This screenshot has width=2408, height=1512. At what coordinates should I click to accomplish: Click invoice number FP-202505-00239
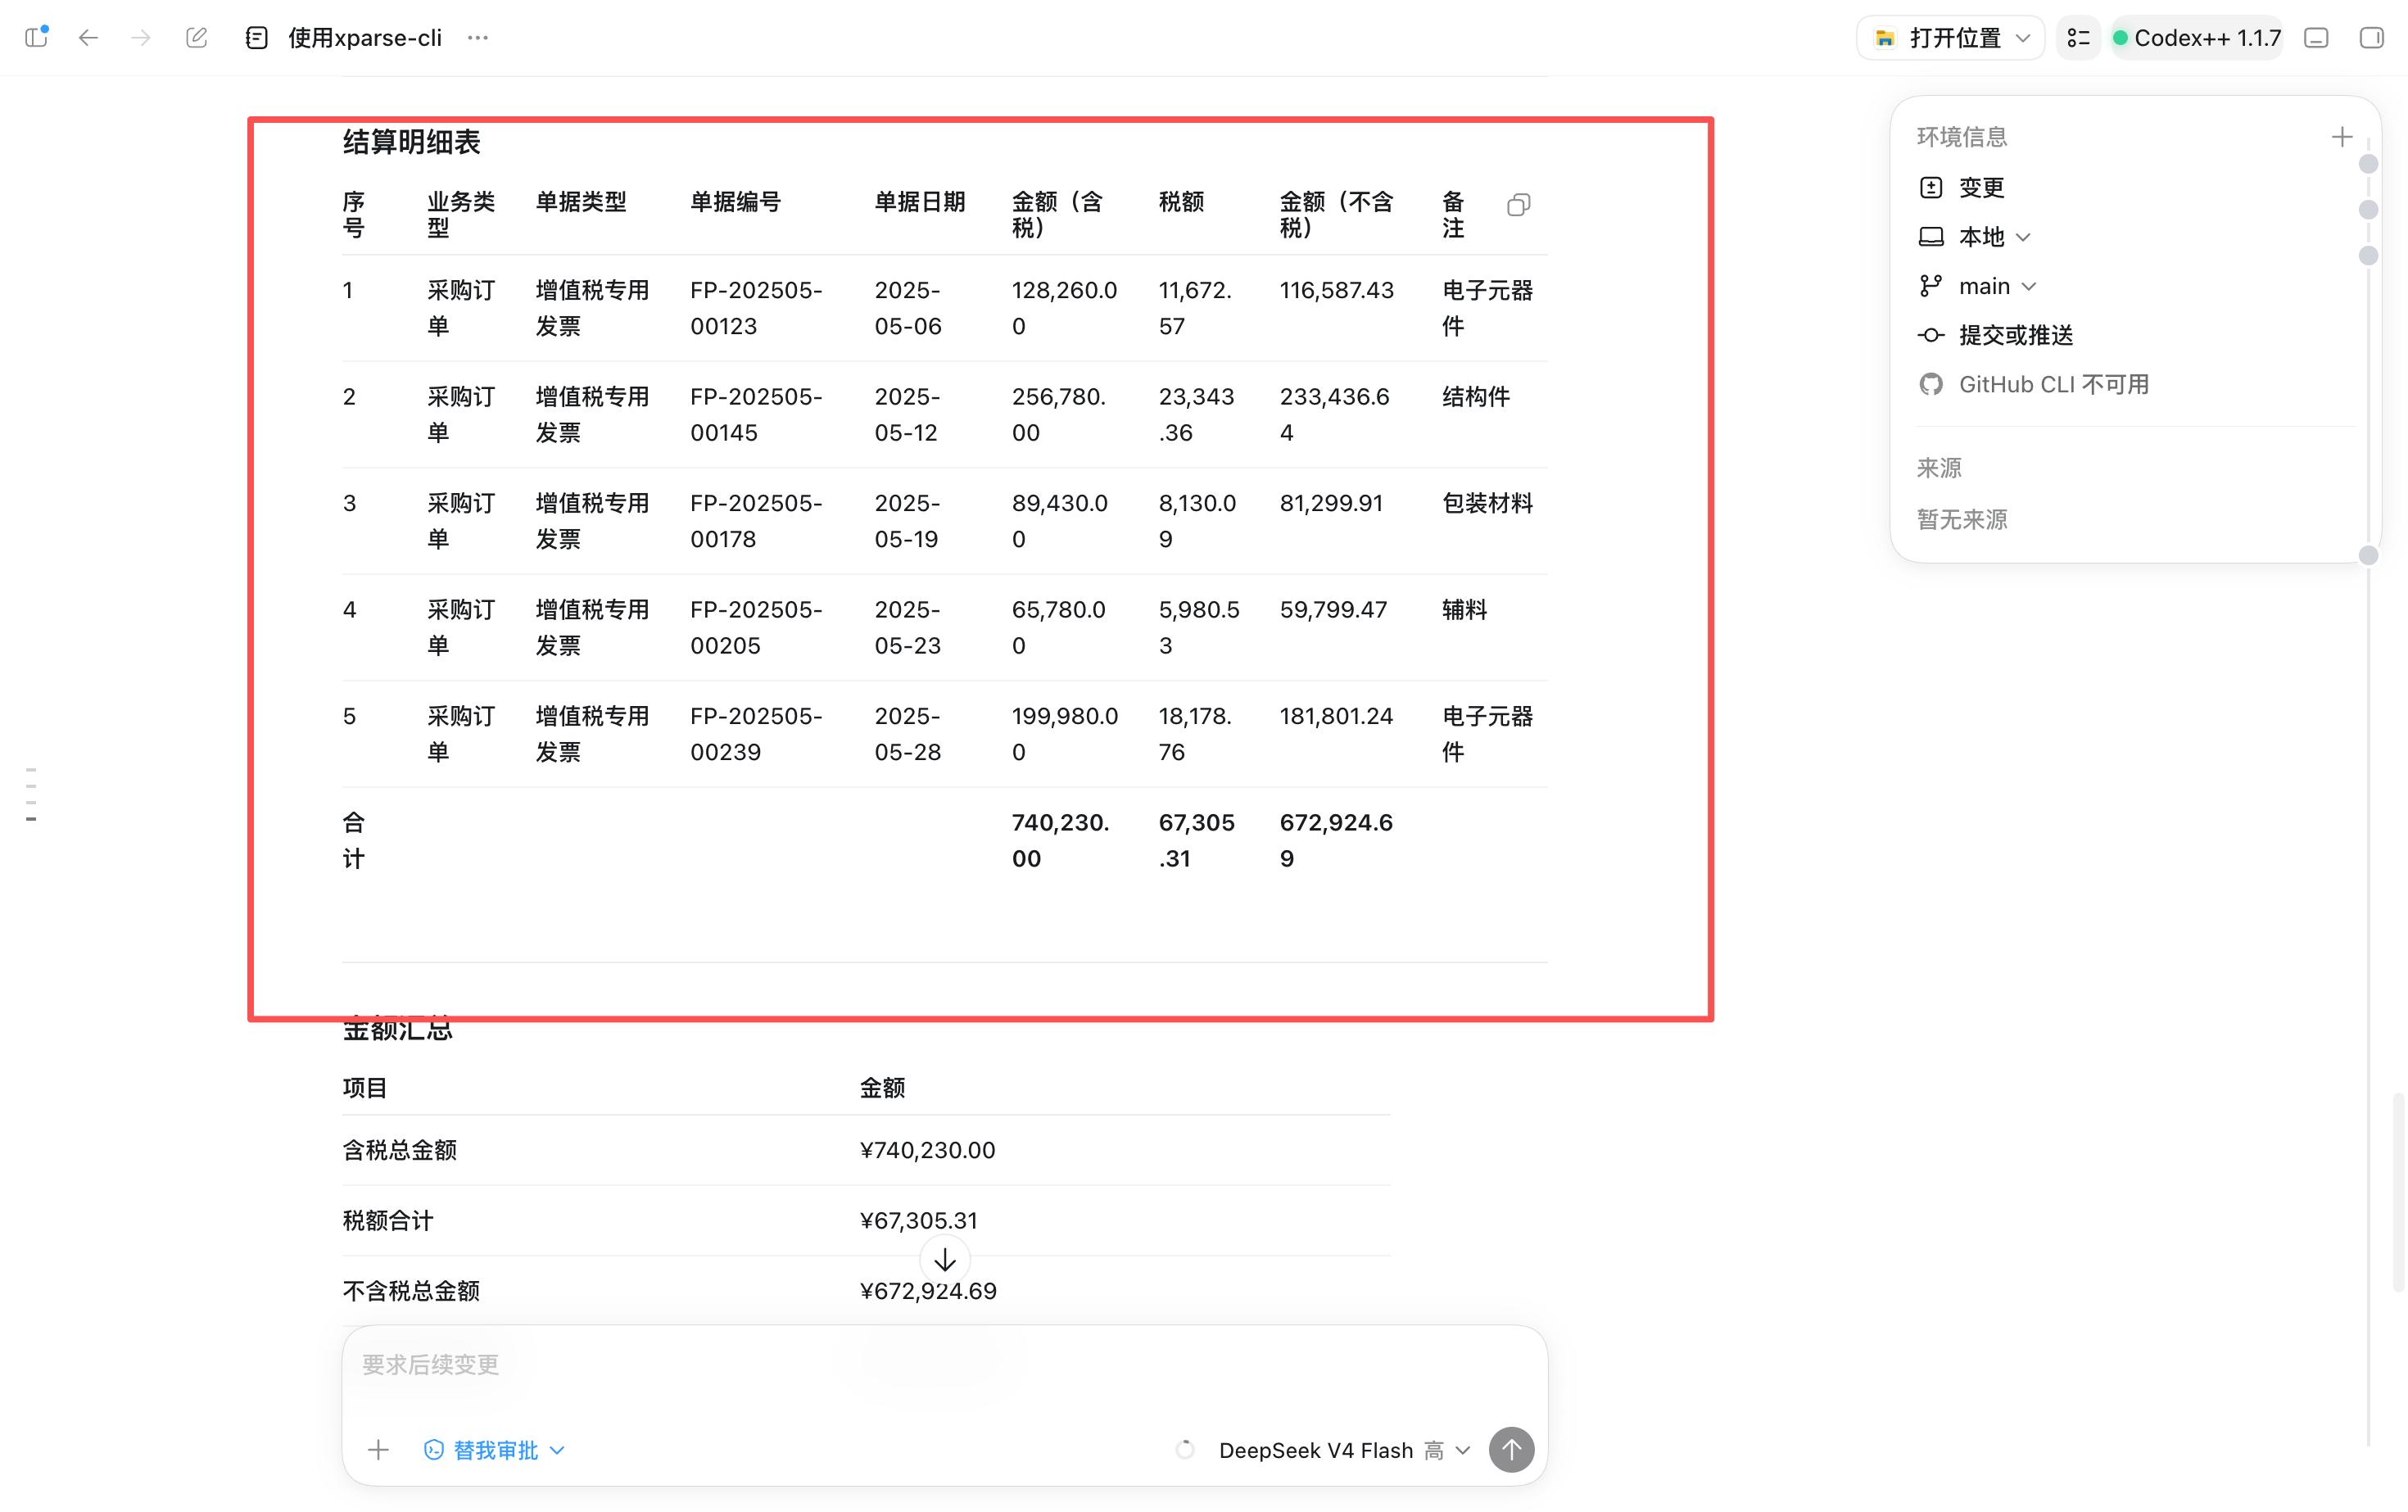(756, 734)
